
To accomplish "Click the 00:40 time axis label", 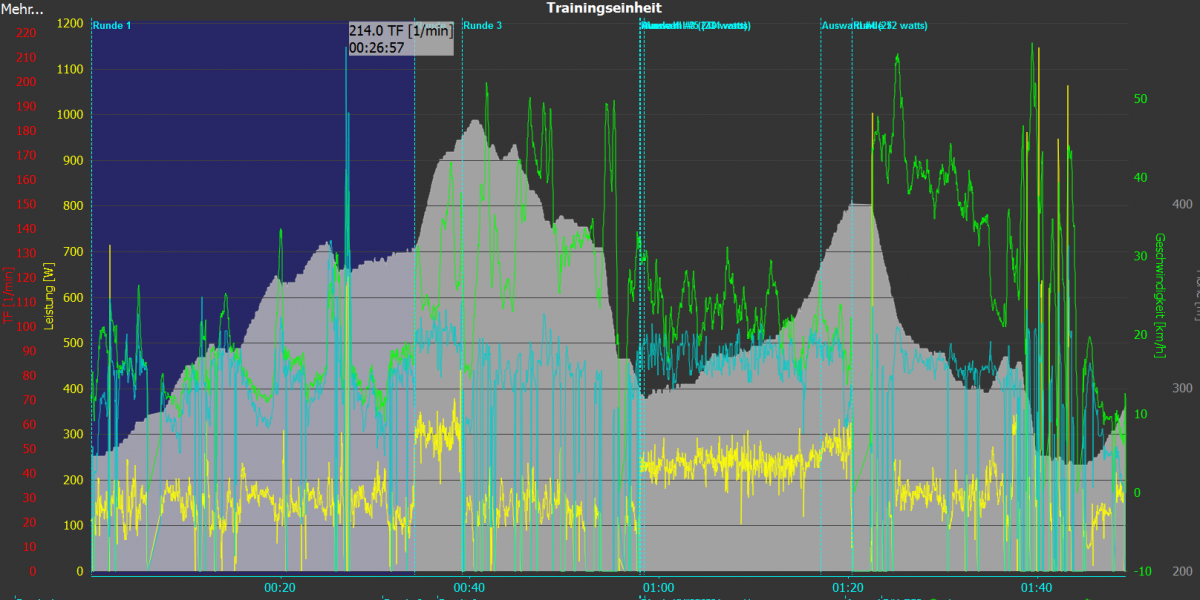I will [x=469, y=587].
